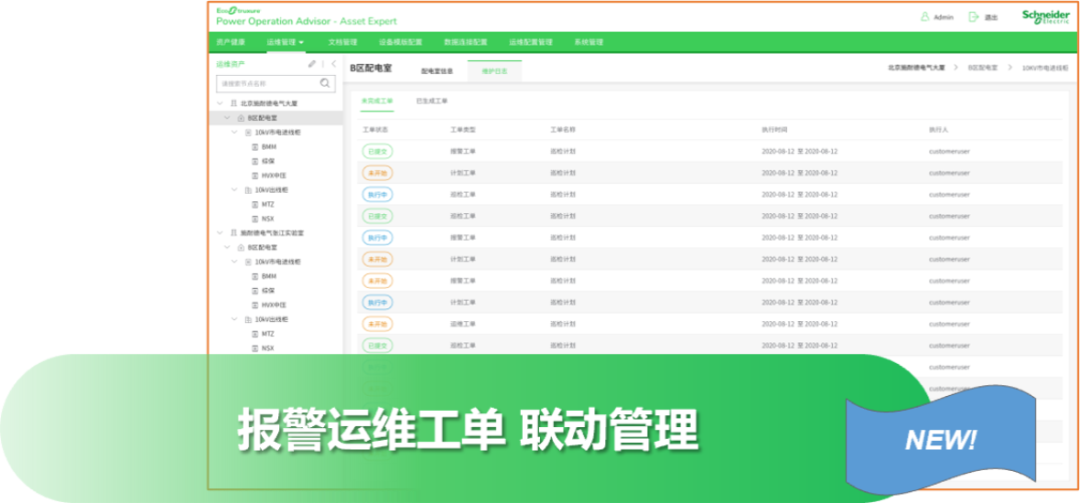Select 10kV市电进线柜 label under 北京施耐德电气大厦
Viewport: 1080px width, 503px height.
click(x=278, y=132)
